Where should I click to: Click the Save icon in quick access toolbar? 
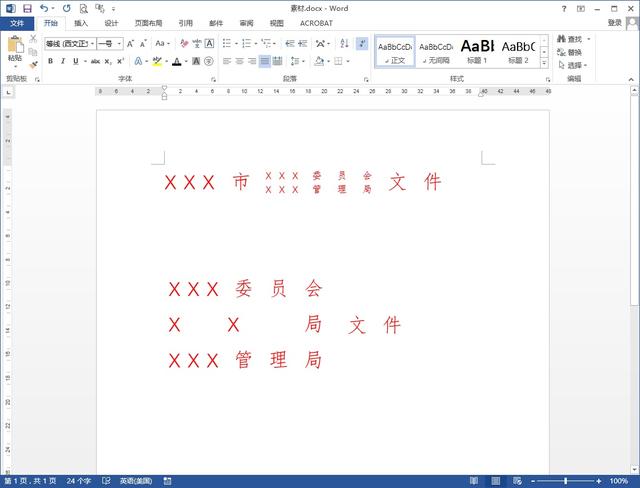pyautogui.click(x=27, y=8)
